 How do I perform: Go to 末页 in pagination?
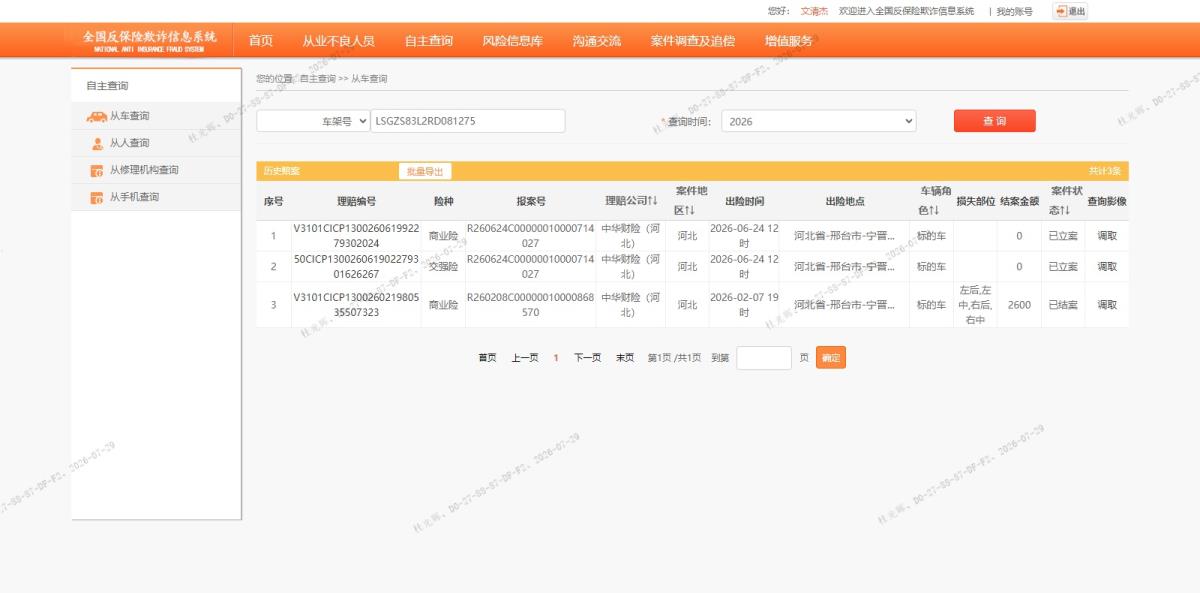click(624, 358)
